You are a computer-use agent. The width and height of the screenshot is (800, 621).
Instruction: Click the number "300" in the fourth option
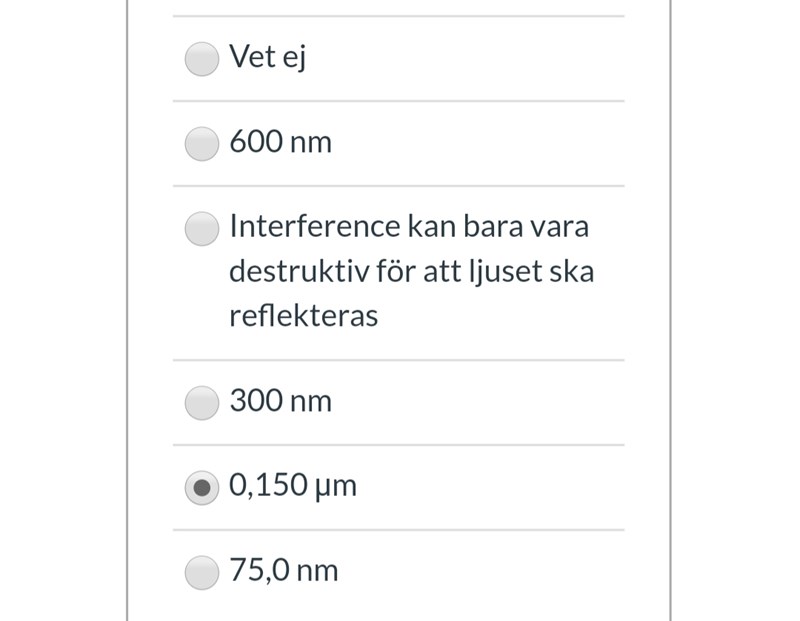pyautogui.click(x=256, y=401)
